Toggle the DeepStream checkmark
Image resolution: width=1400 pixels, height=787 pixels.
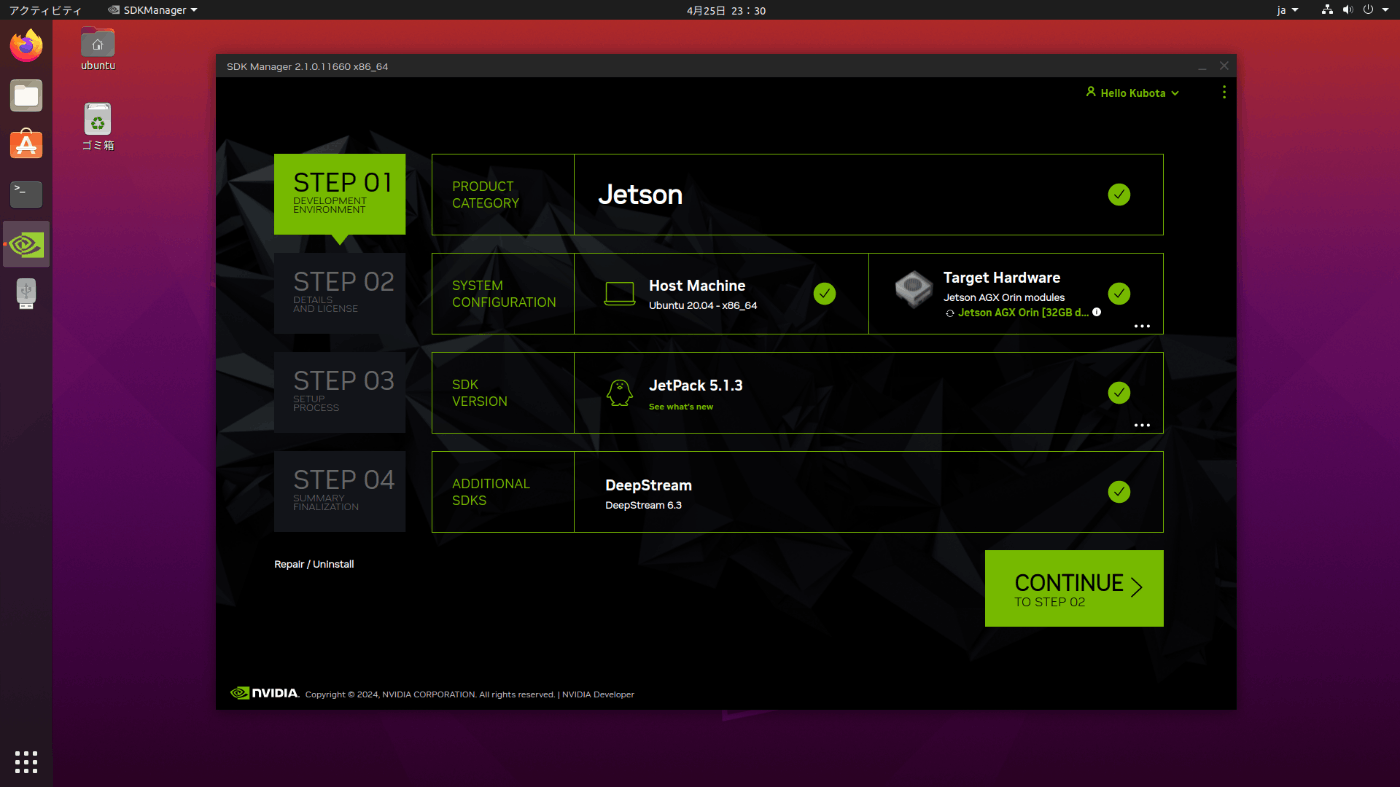1119,492
